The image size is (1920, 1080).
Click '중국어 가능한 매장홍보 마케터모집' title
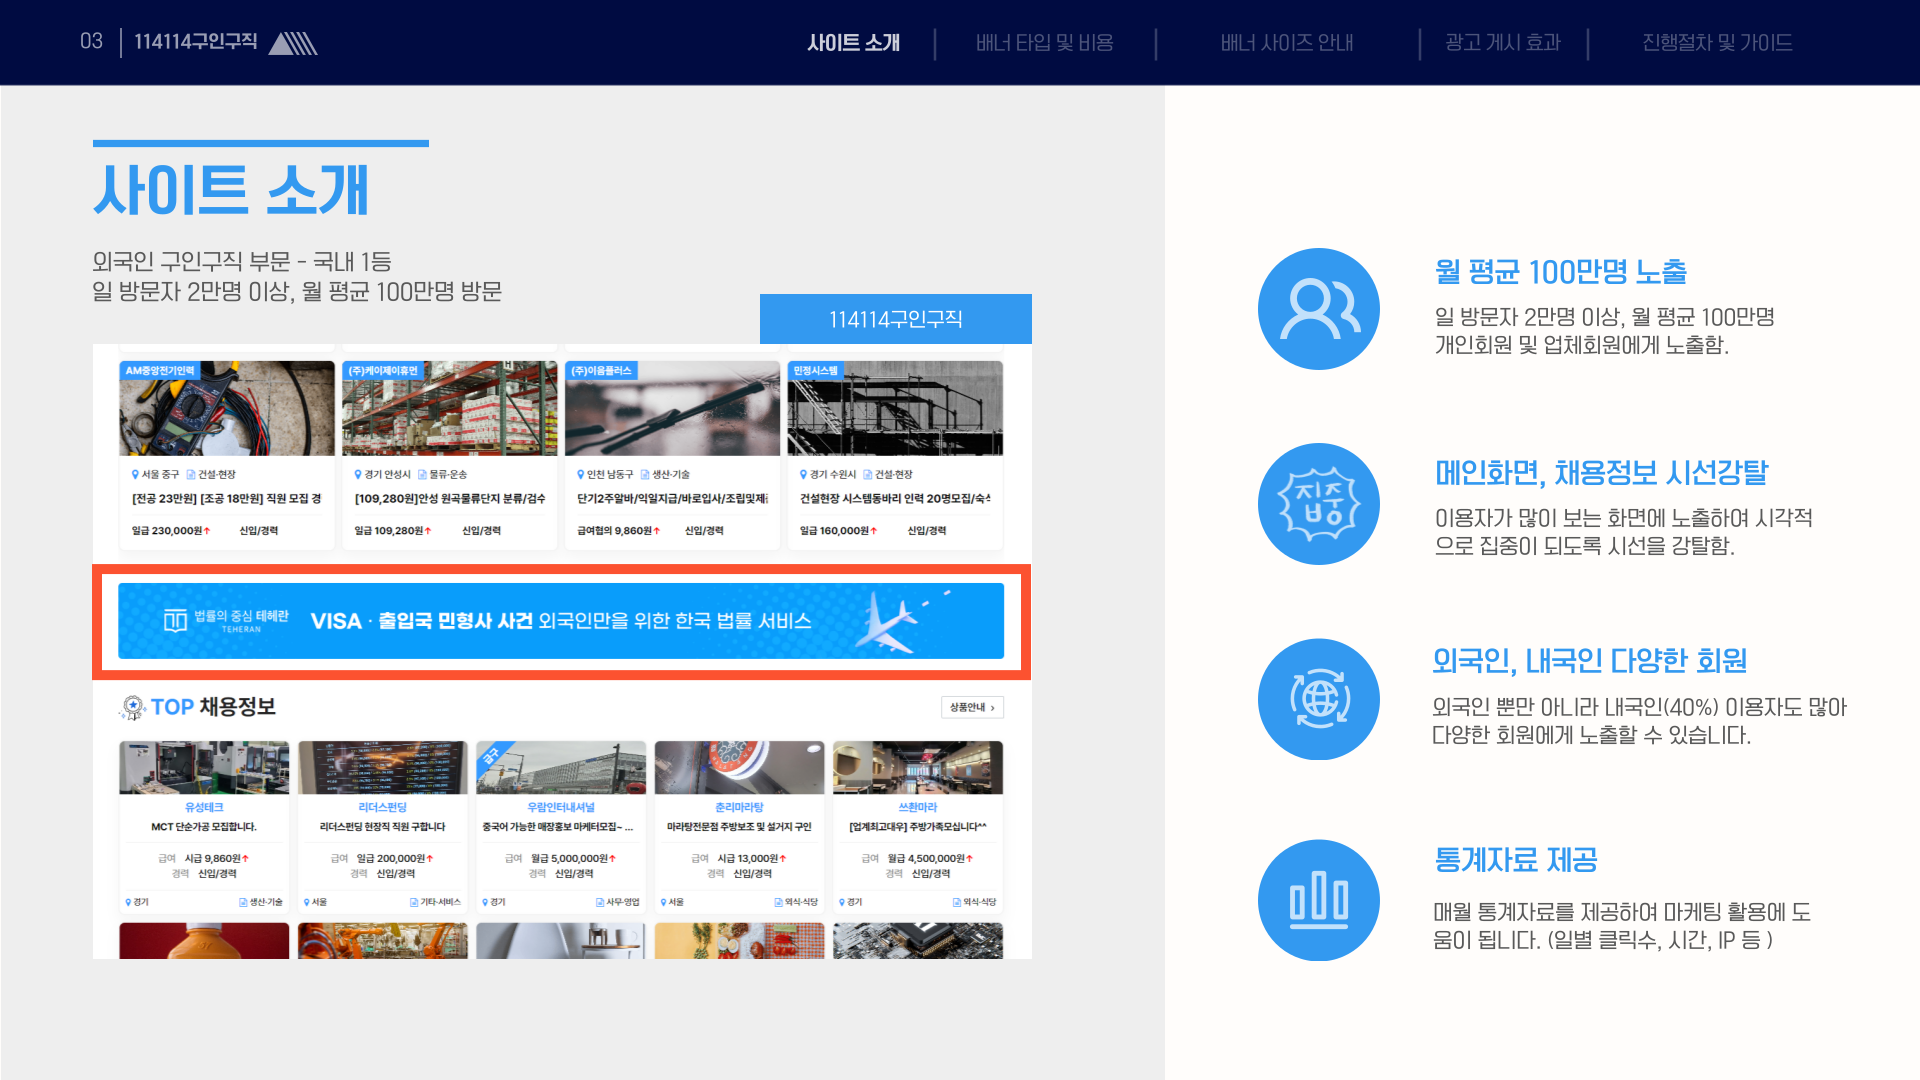pyautogui.click(x=558, y=827)
